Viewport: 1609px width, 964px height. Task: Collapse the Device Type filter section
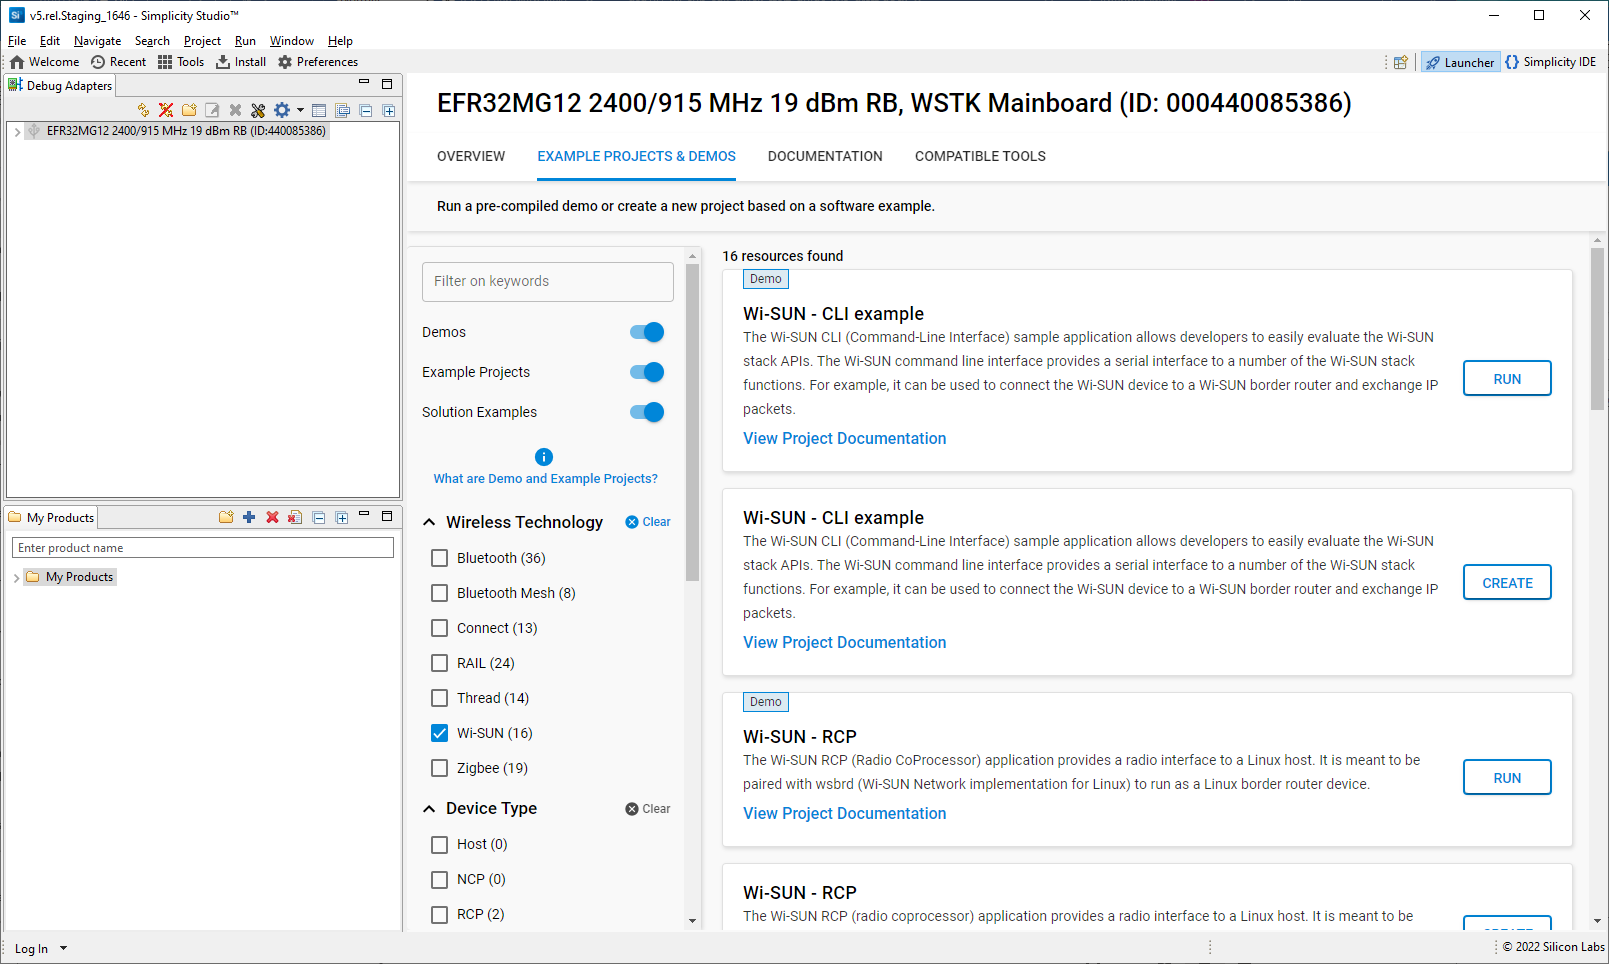pos(430,808)
